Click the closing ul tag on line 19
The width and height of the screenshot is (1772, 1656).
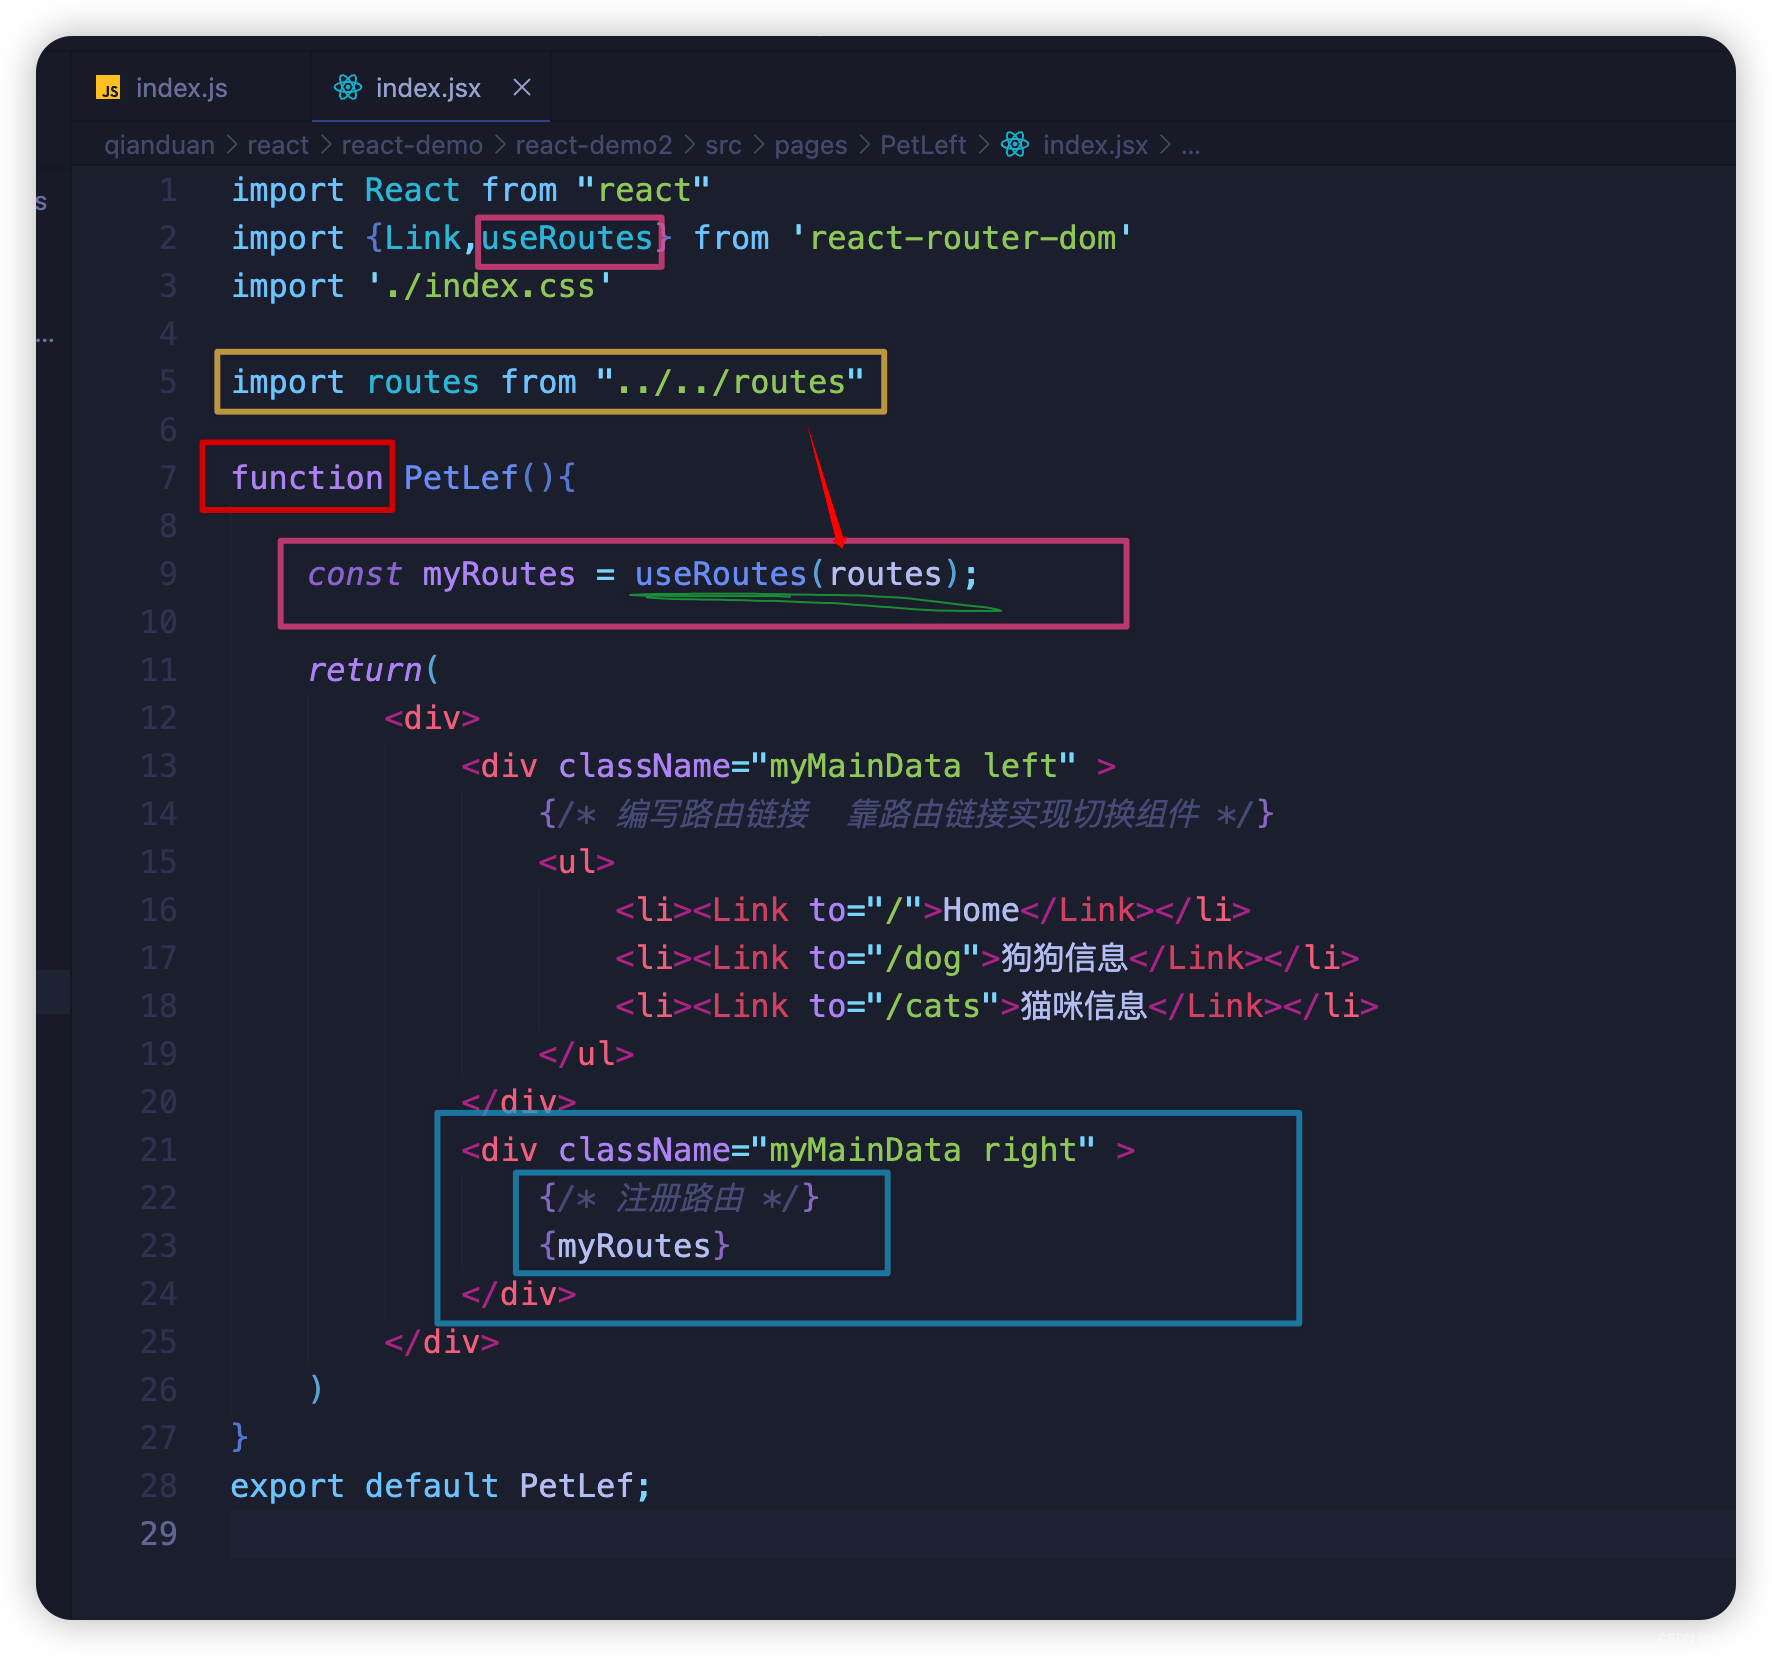[586, 1054]
